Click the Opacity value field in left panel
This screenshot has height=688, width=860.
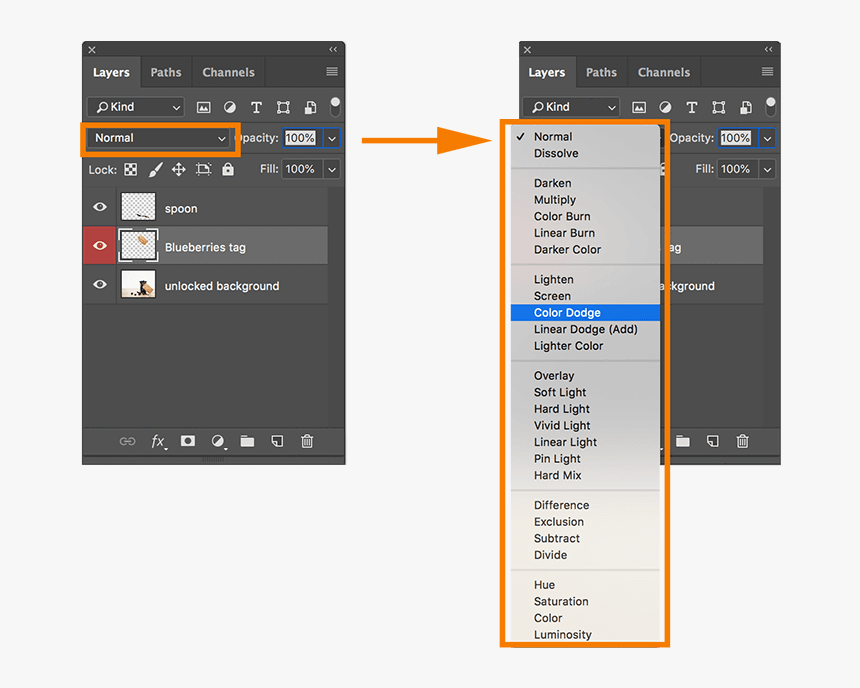point(300,138)
